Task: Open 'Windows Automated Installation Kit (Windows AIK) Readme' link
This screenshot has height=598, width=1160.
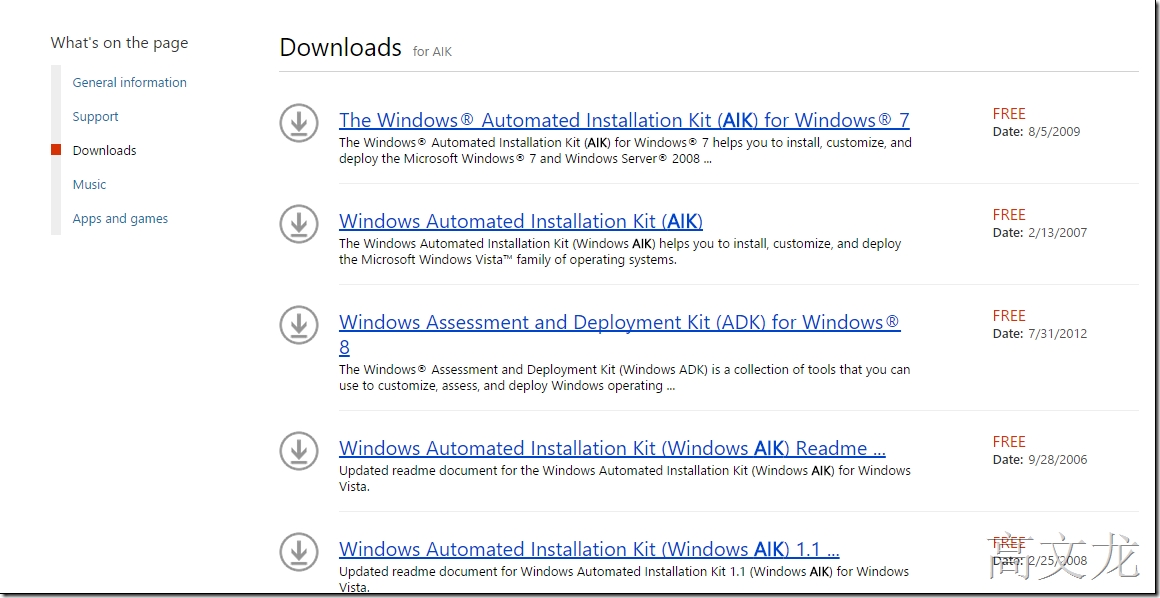Action: (613, 448)
